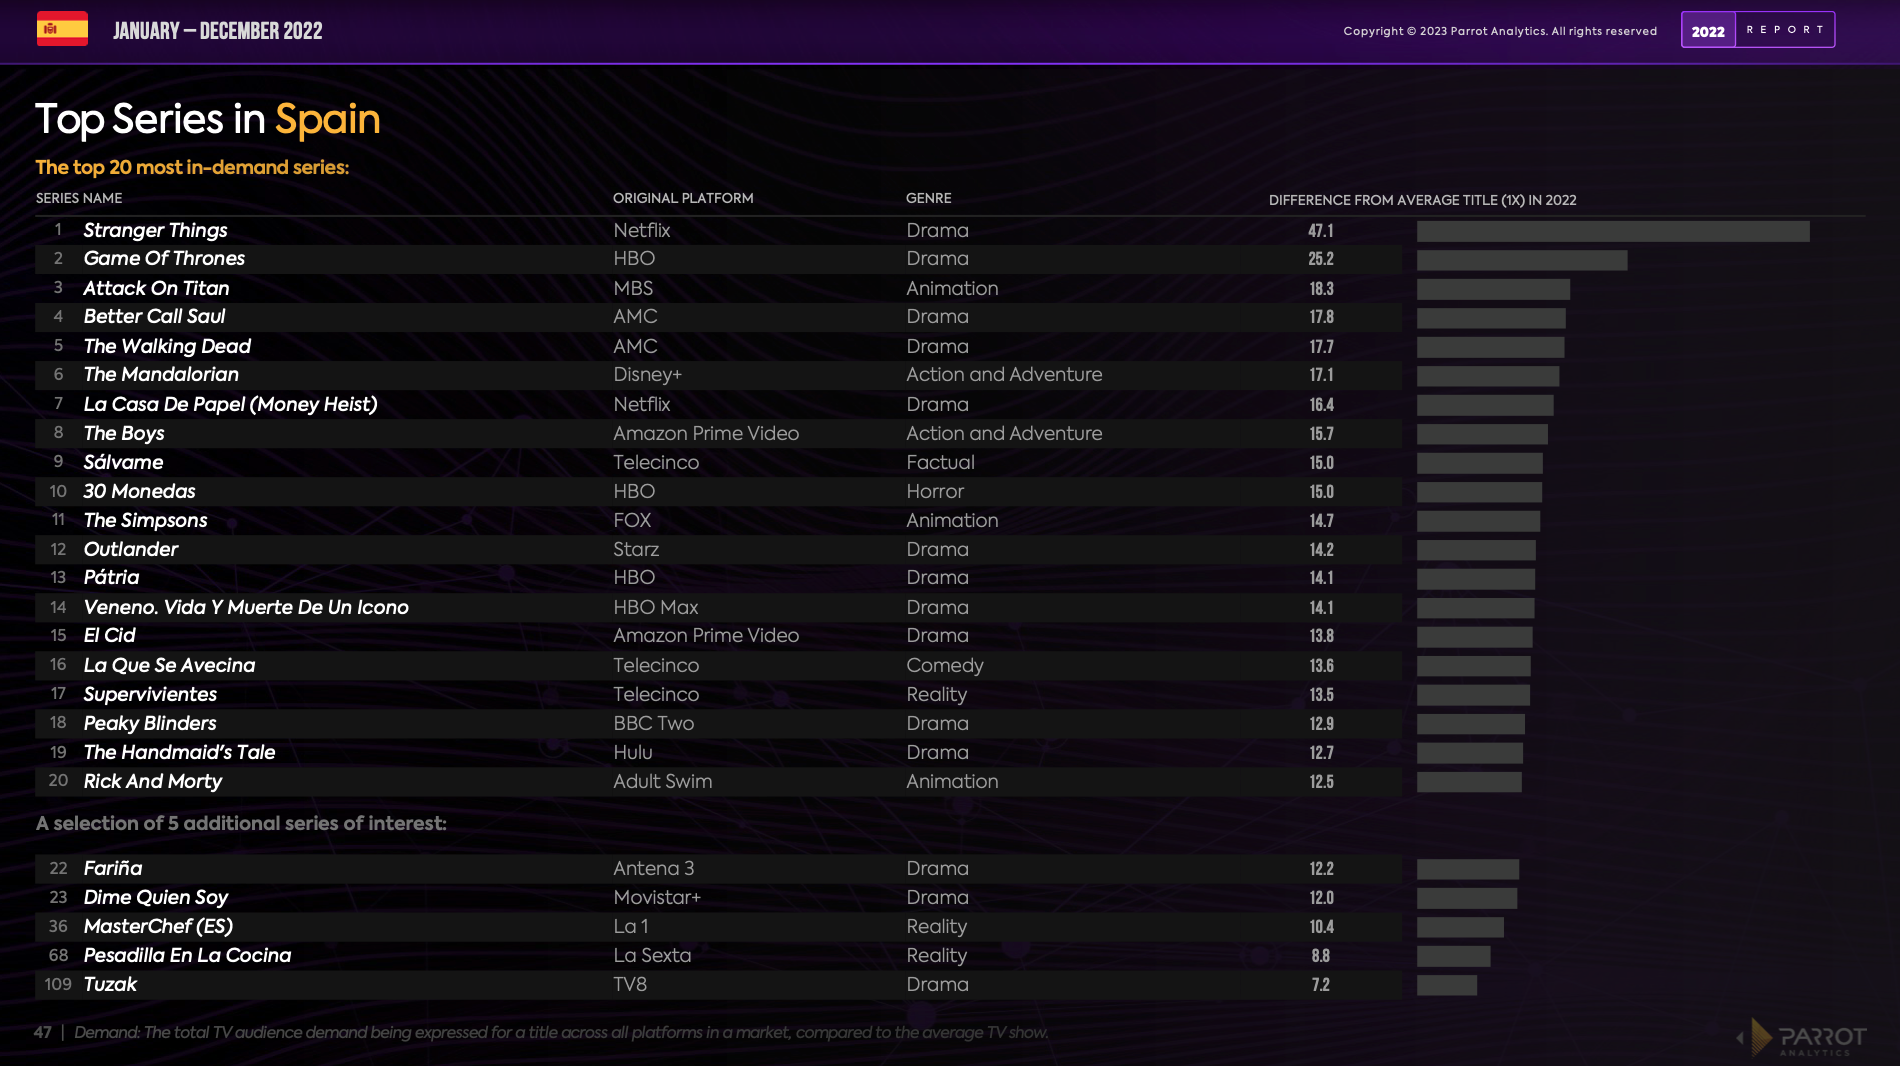Click the Top Series in Spain title
1900x1066 pixels.
click(x=208, y=120)
